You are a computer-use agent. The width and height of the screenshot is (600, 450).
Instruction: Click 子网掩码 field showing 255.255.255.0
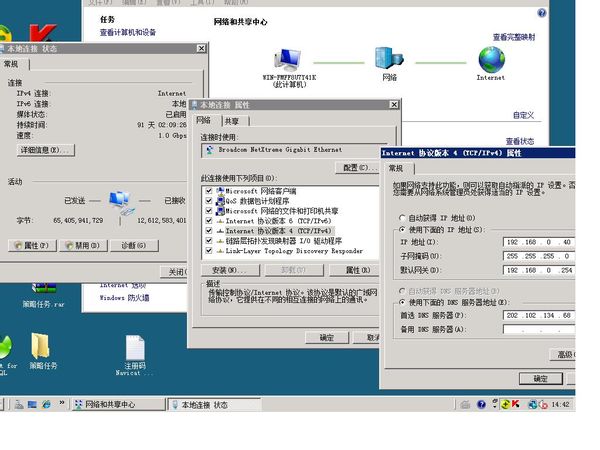(539, 256)
